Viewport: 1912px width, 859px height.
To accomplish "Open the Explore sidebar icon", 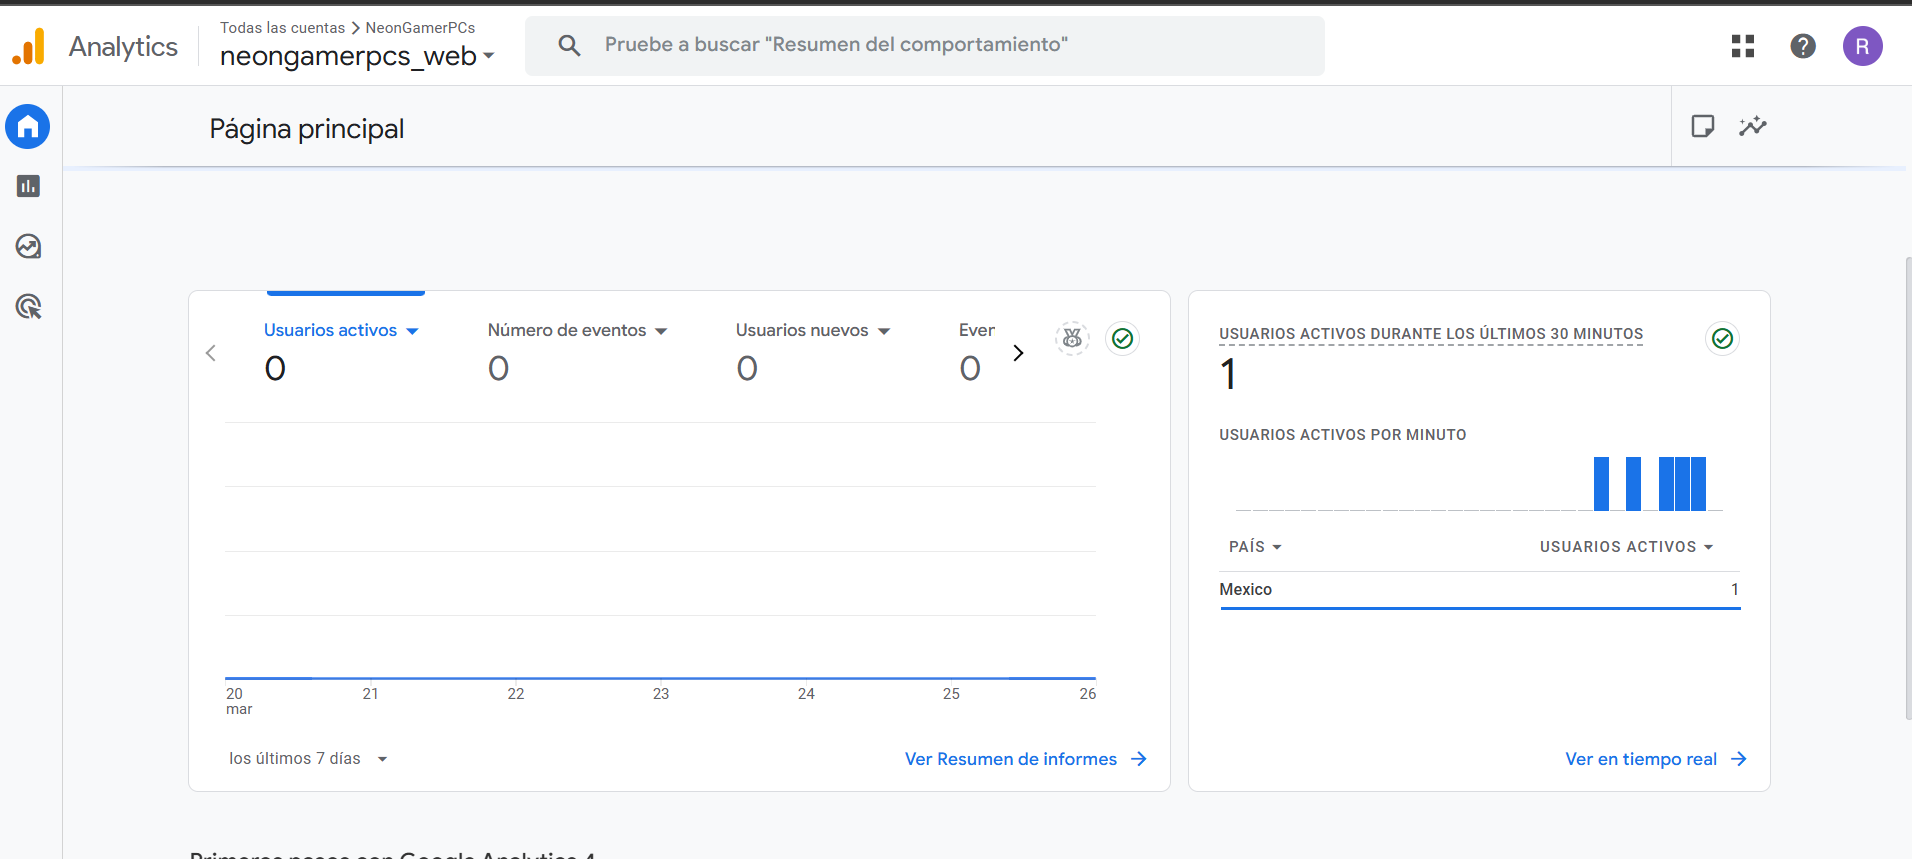I will coord(28,246).
